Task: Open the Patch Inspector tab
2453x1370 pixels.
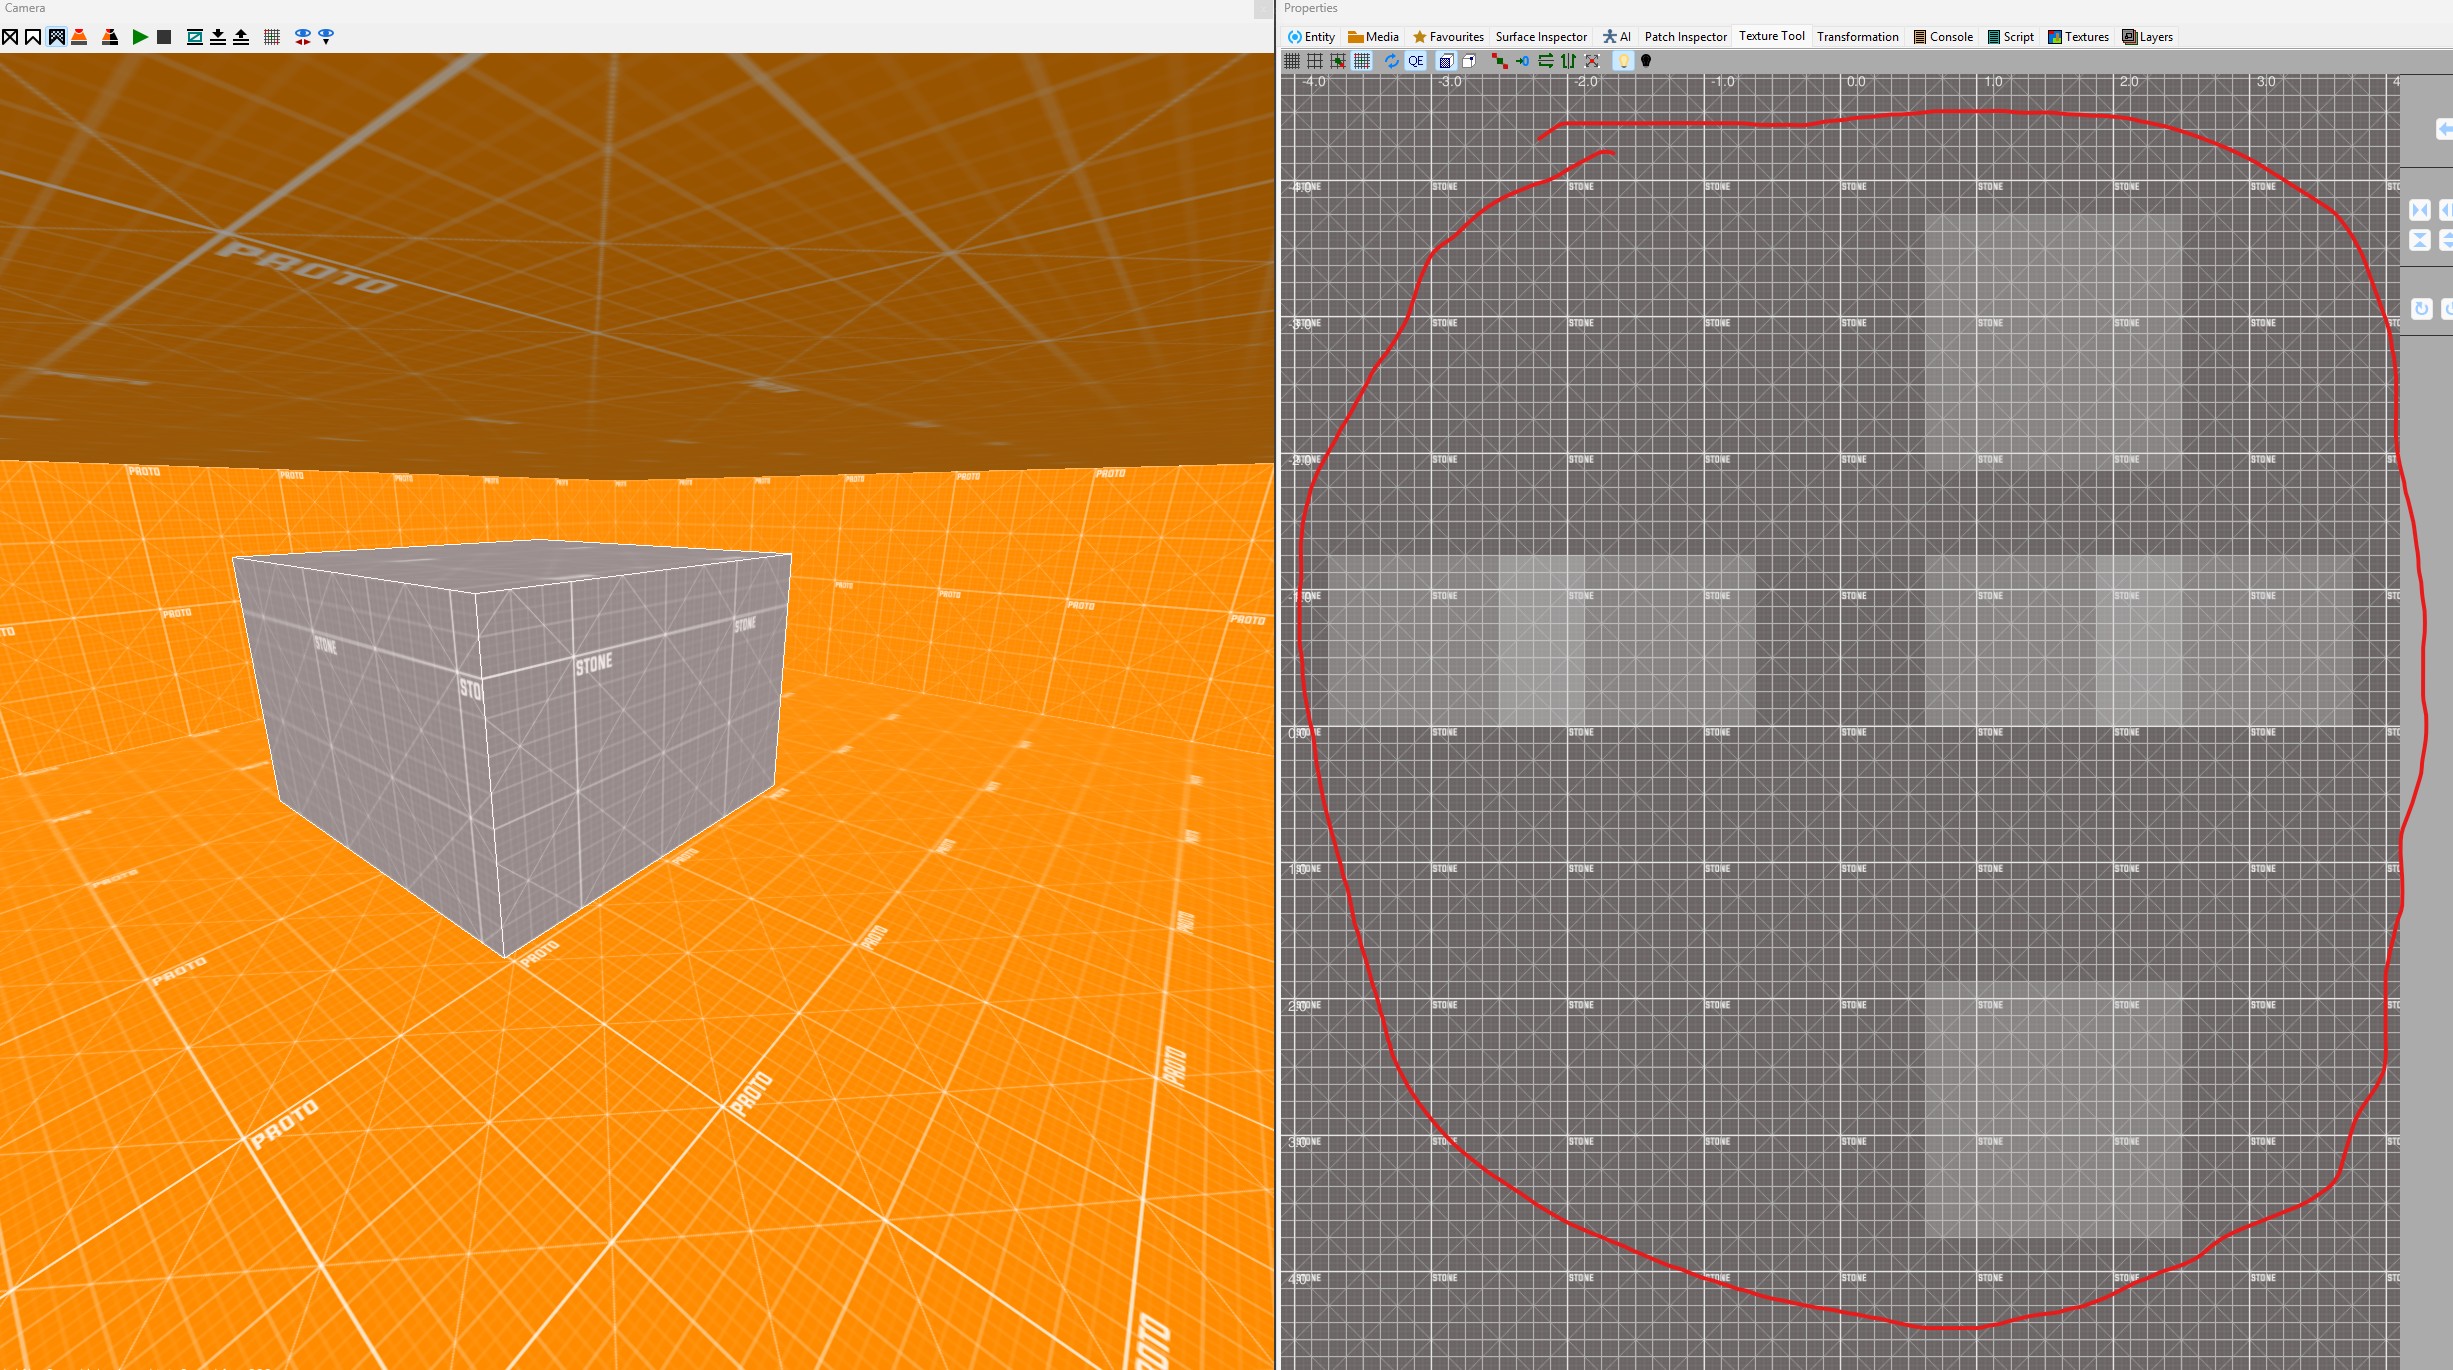Action: (1685, 37)
